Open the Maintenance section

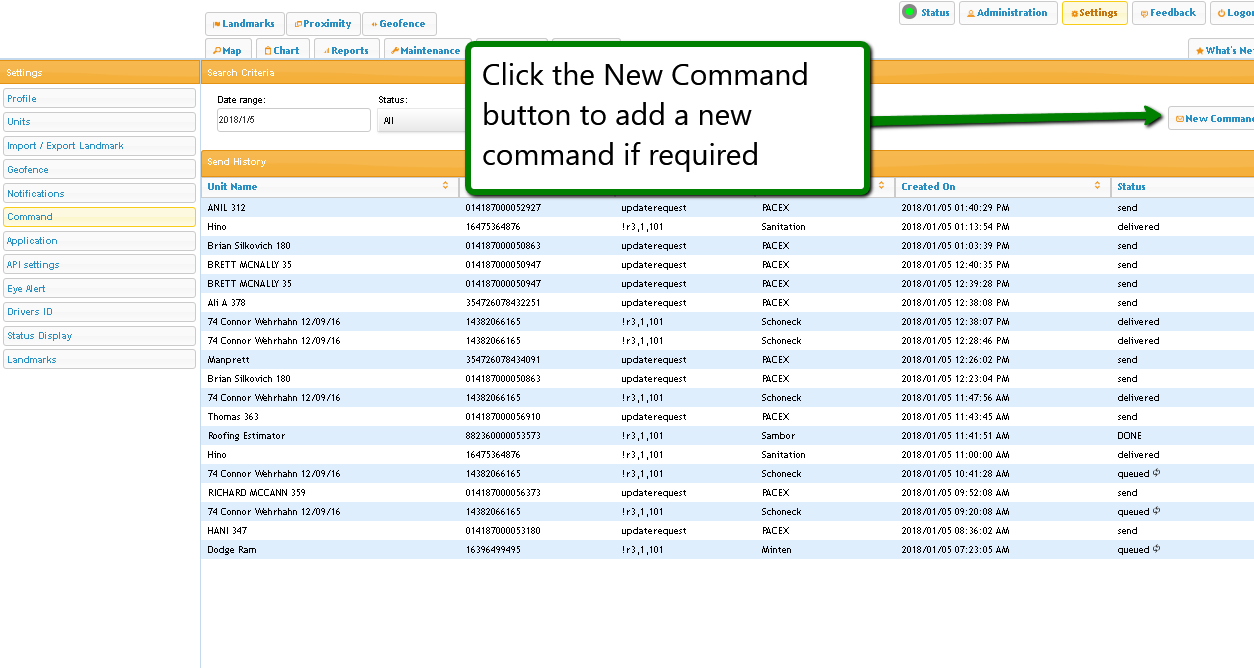click(x=426, y=51)
